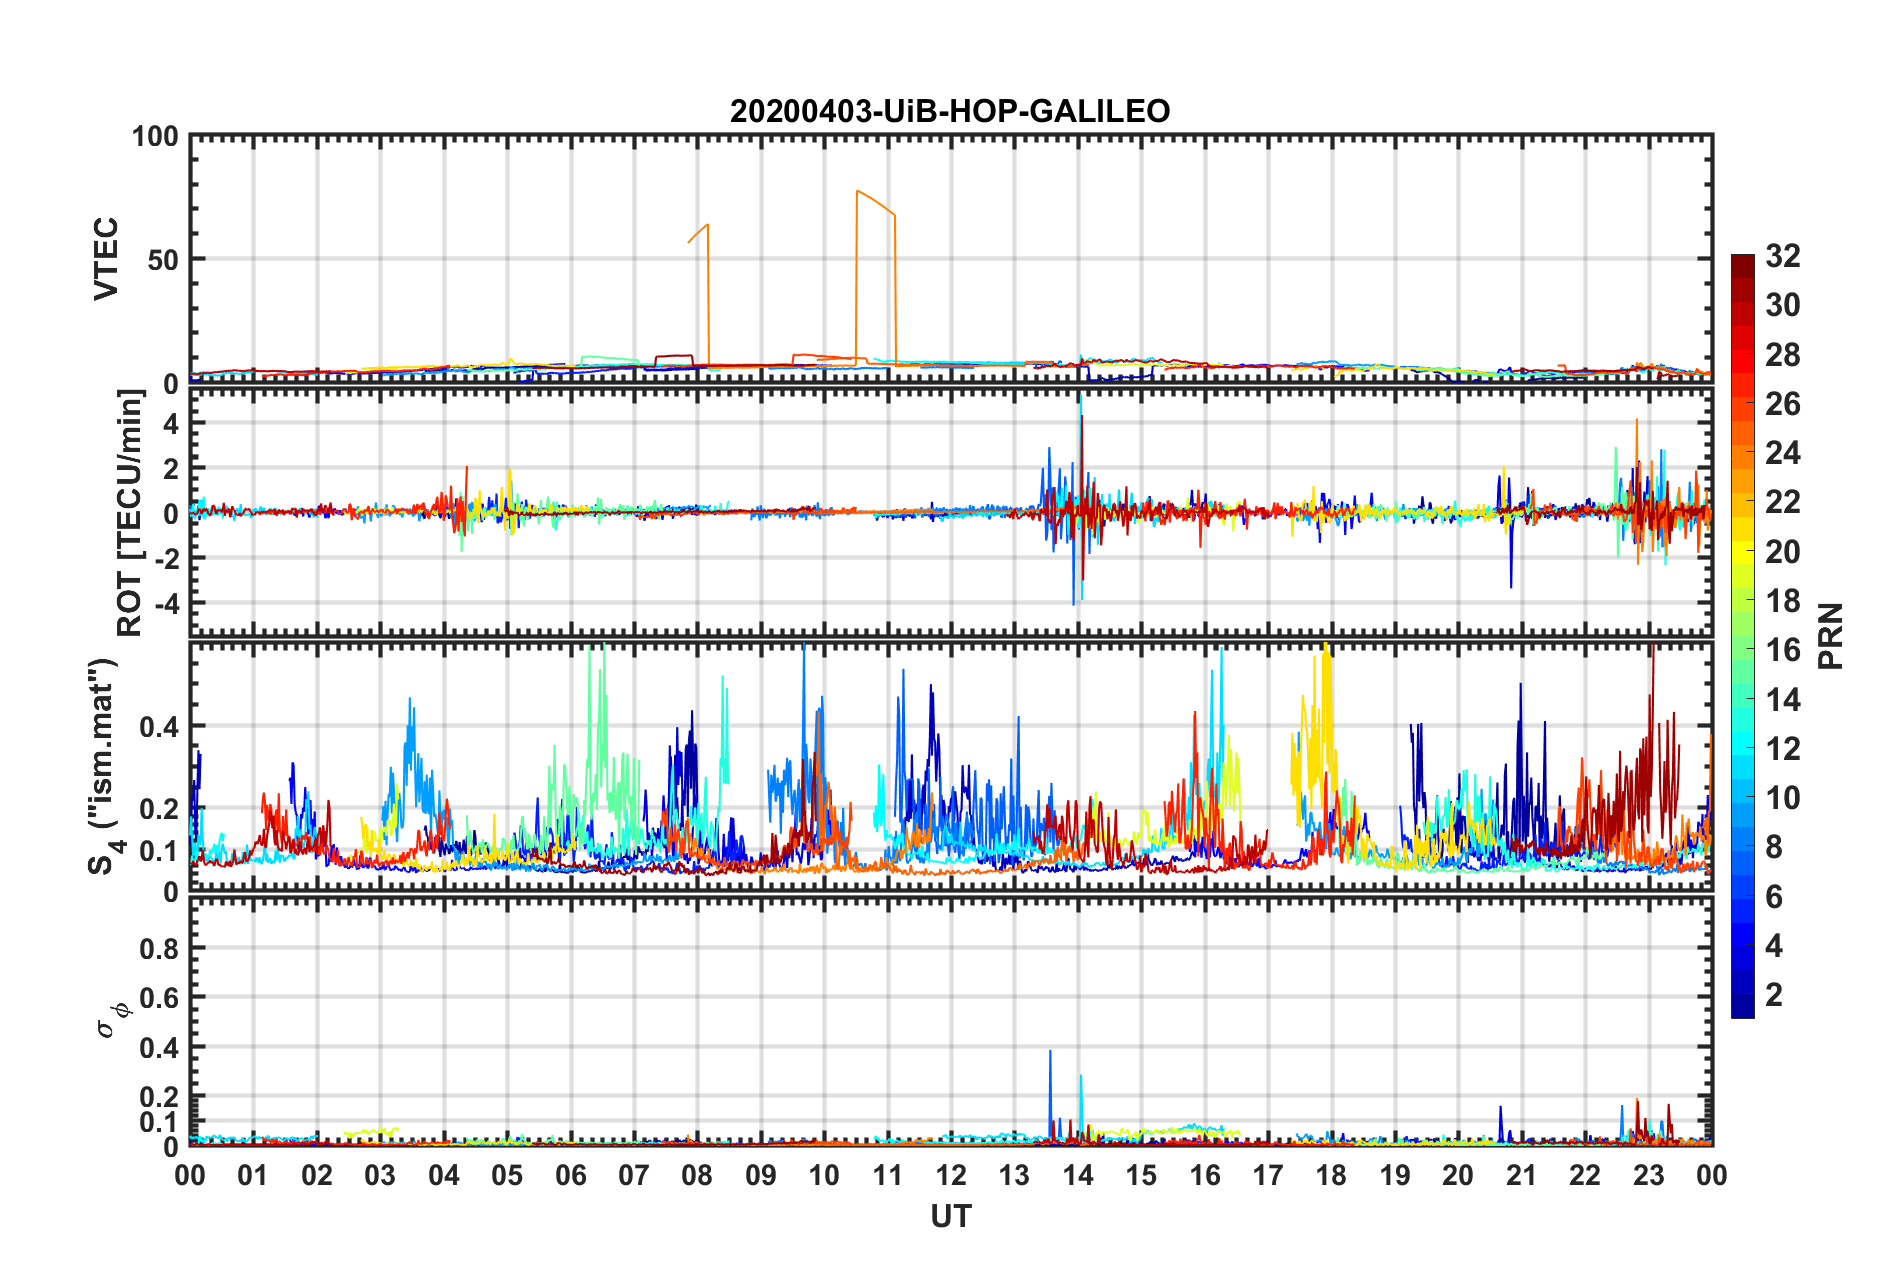Viewport: 1902px width, 1272px height.
Task: Click the plot title 20200403-UiB-HOP-GALILEO
Action: click(x=950, y=111)
